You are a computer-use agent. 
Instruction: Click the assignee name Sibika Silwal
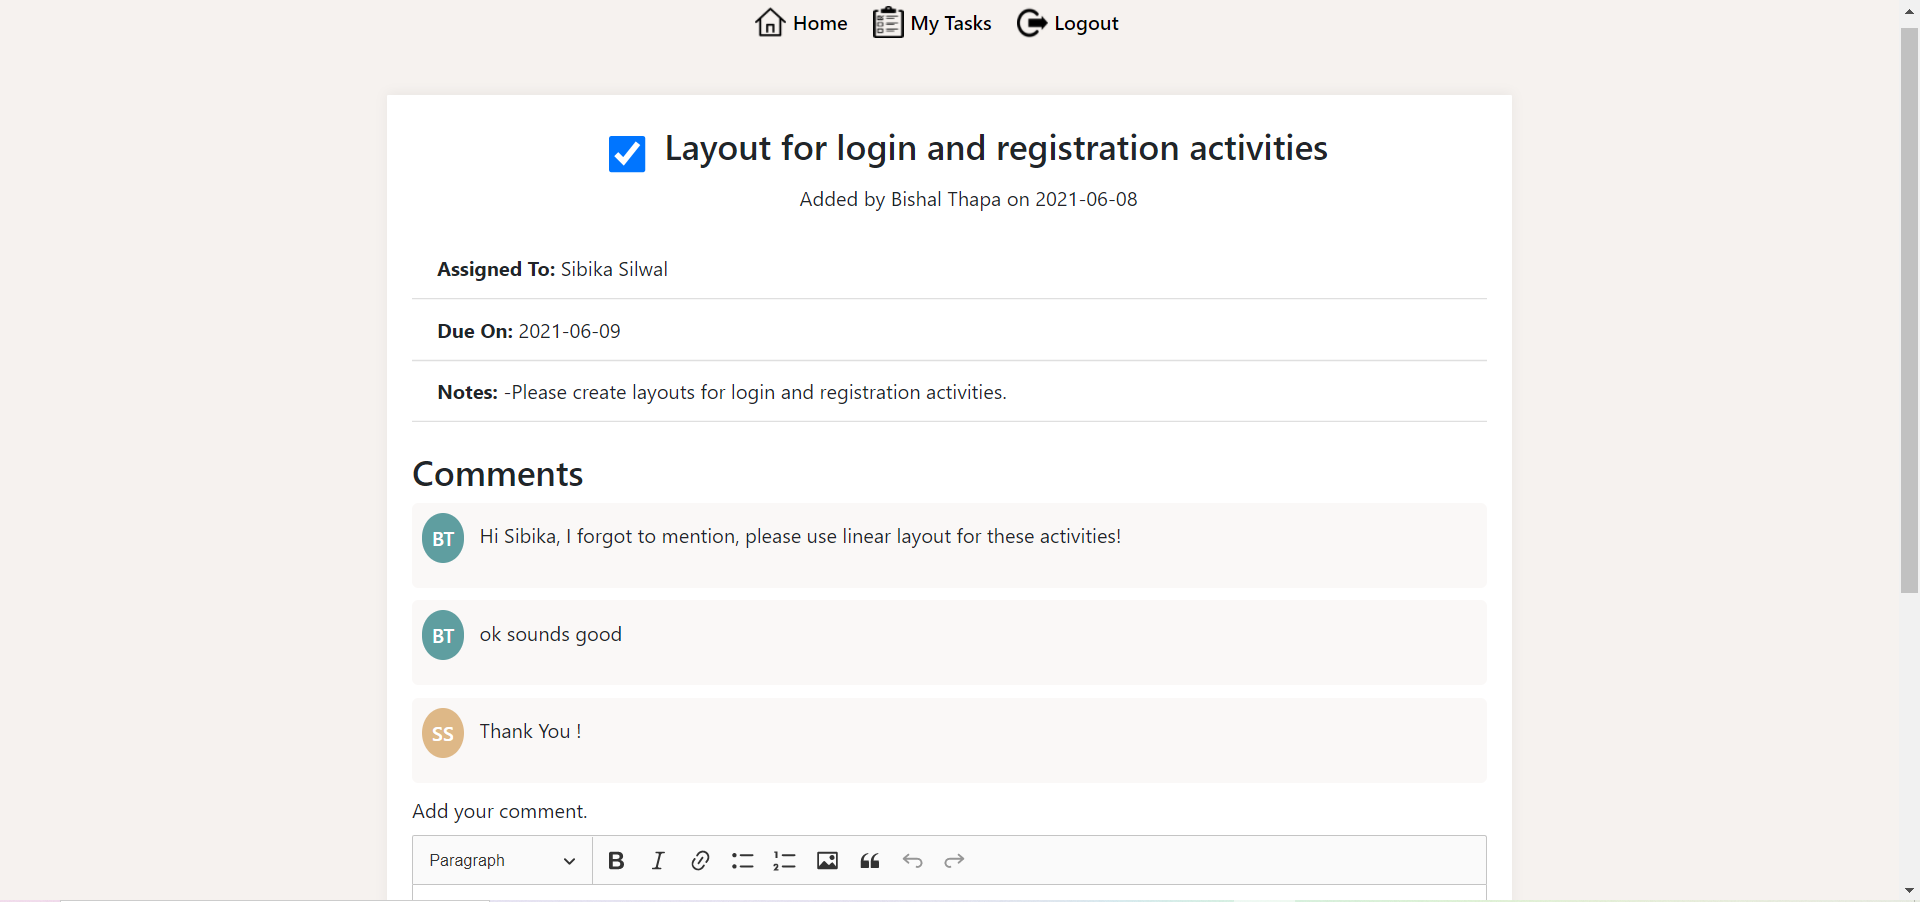click(x=614, y=269)
